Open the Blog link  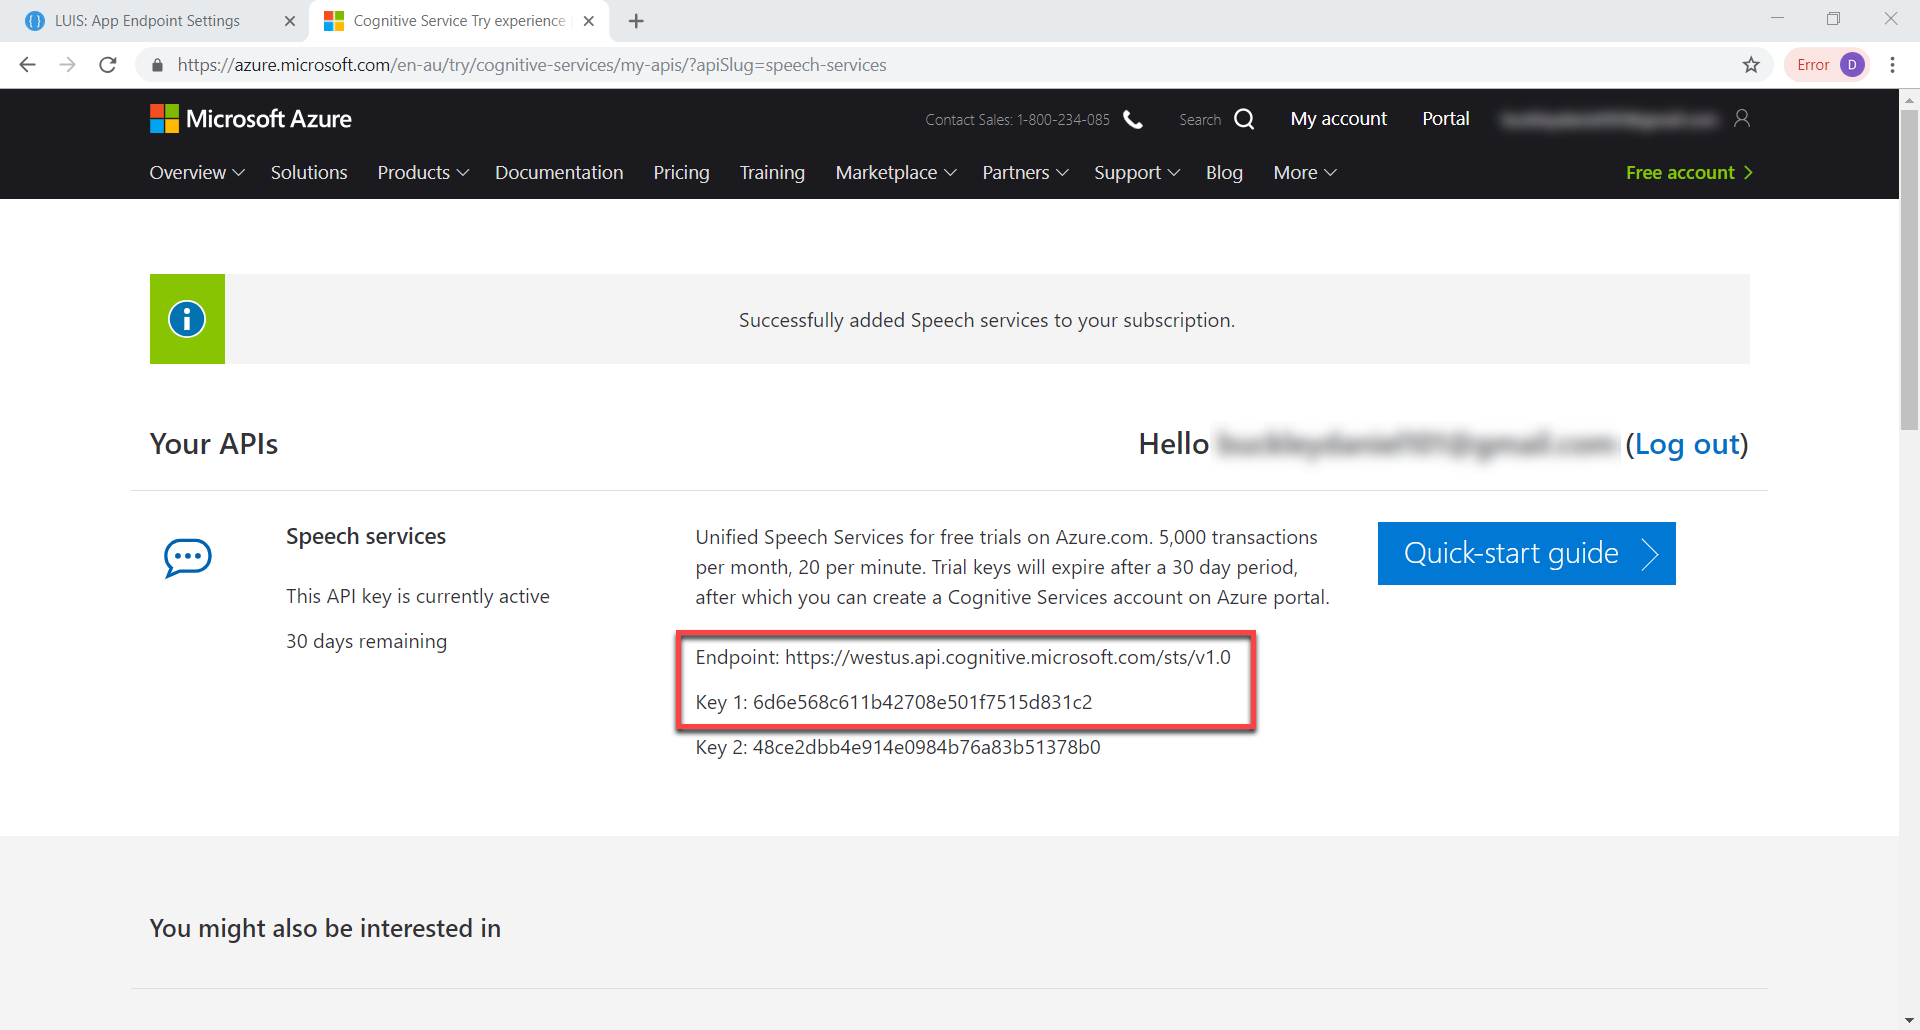pos(1224,173)
